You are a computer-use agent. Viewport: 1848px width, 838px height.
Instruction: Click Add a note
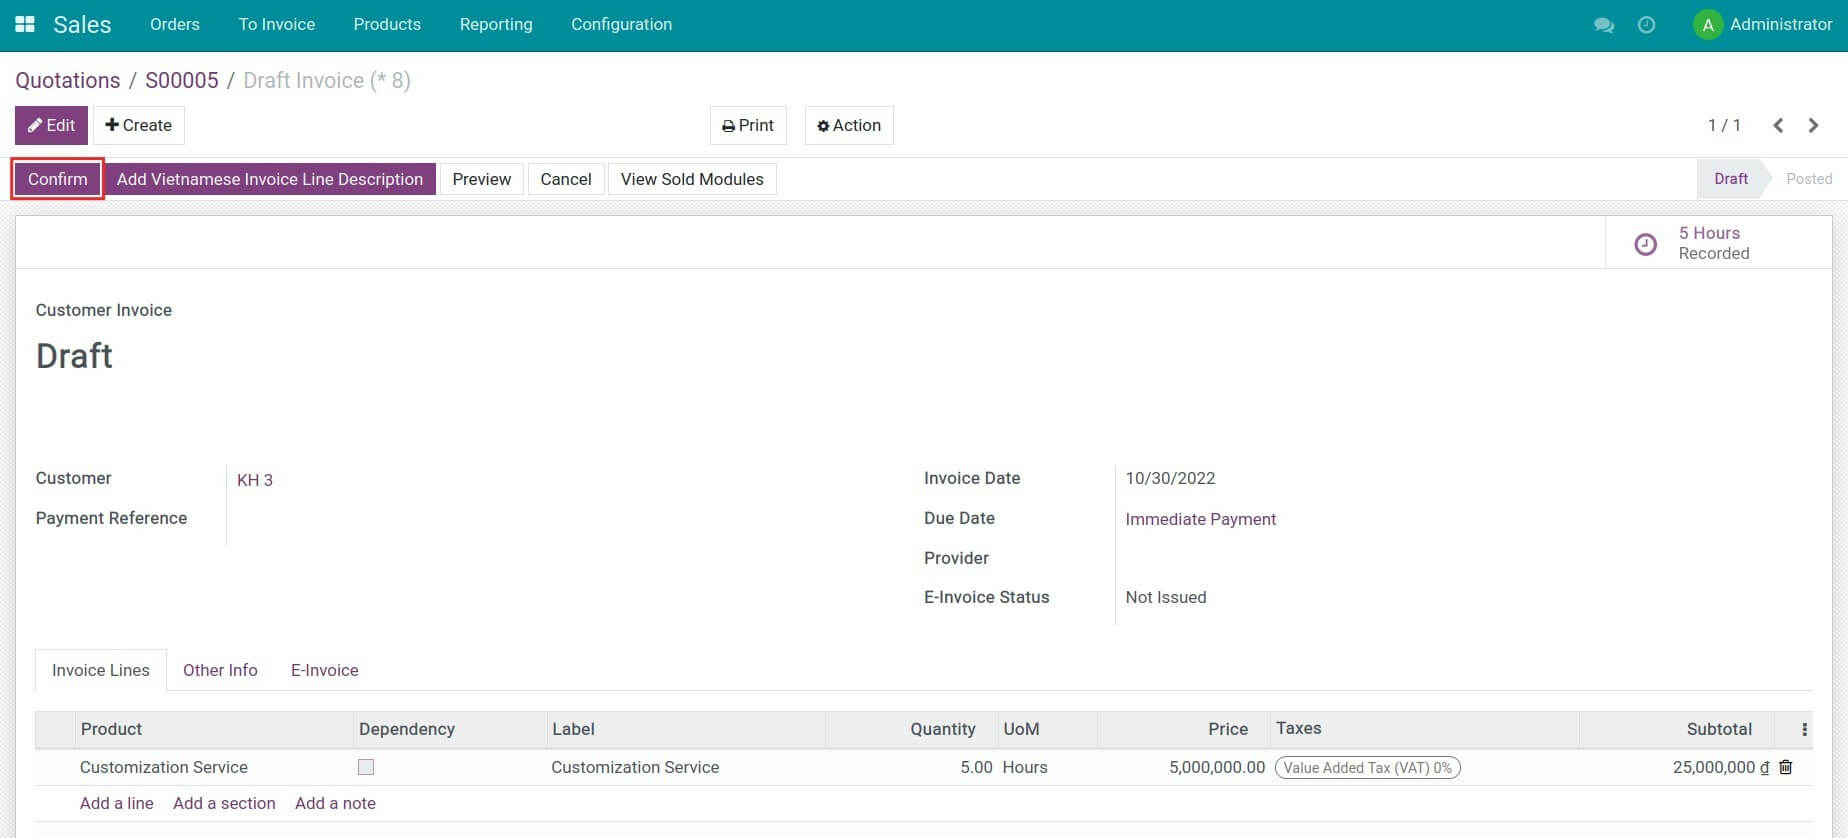click(x=335, y=803)
